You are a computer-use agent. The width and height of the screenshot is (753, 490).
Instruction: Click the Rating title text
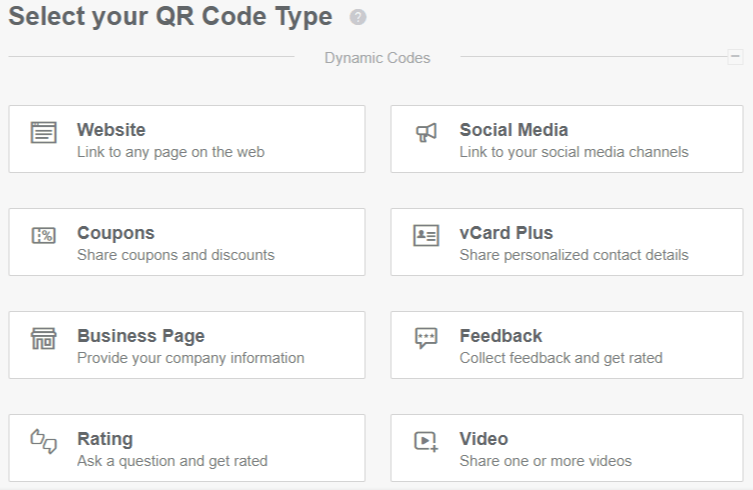click(105, 439)
